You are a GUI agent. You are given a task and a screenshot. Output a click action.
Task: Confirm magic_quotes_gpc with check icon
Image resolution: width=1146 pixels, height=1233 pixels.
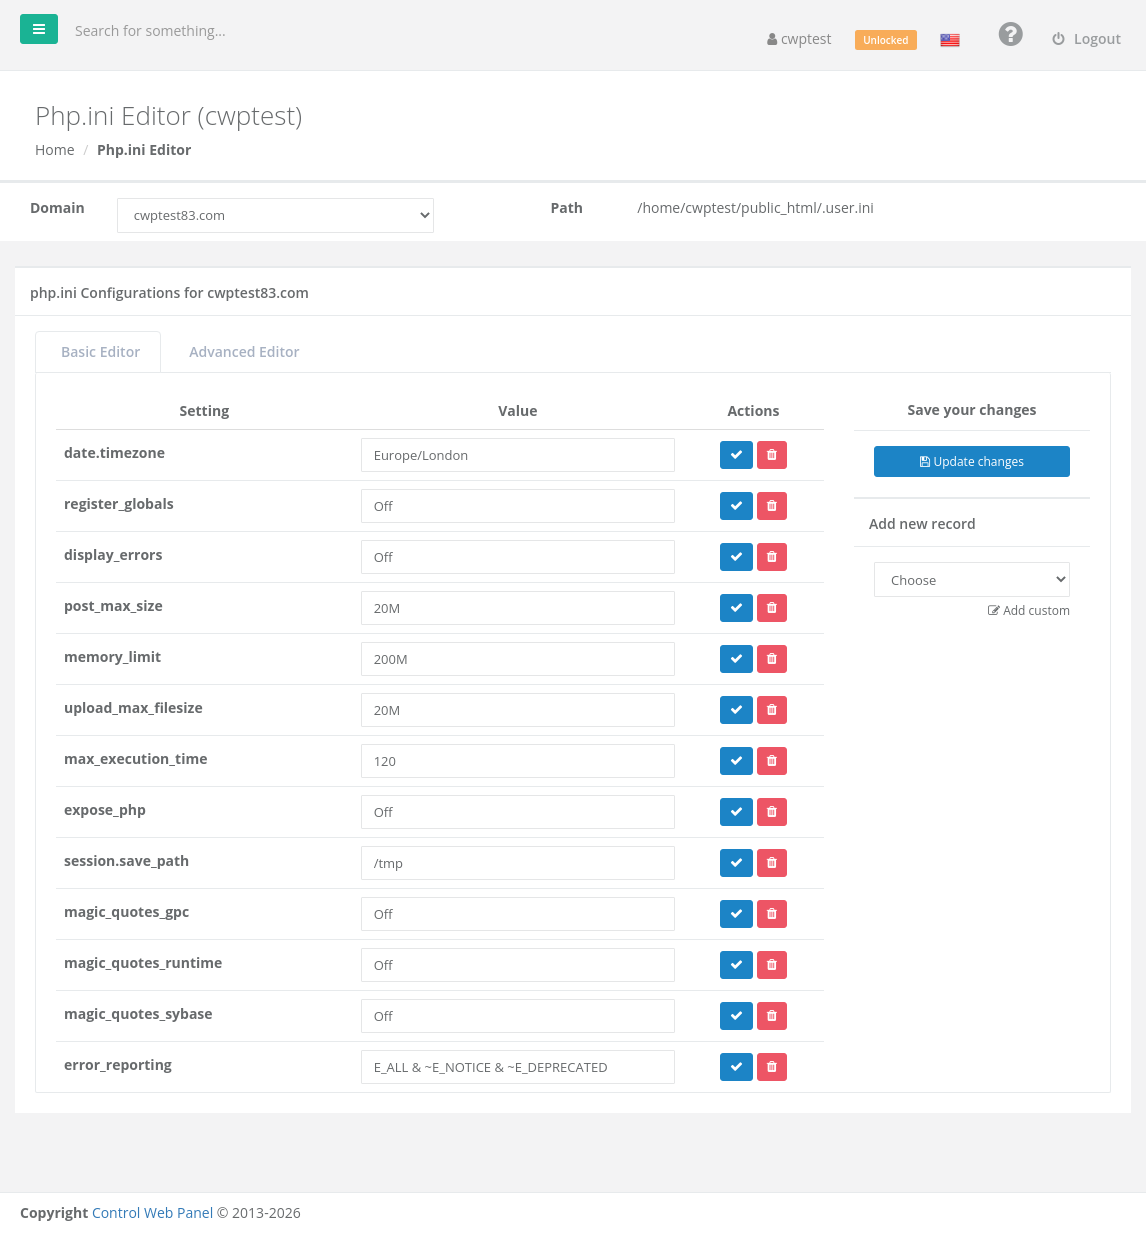736,914
